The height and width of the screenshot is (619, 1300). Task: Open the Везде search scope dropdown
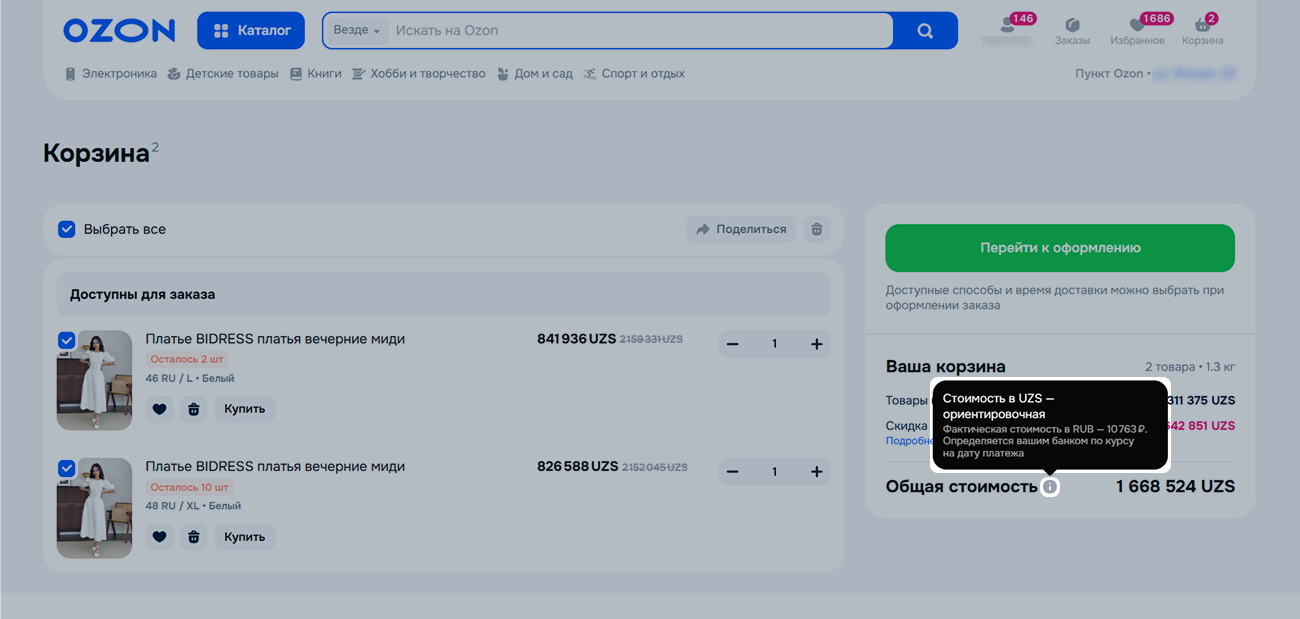click(x=356, y=31)
